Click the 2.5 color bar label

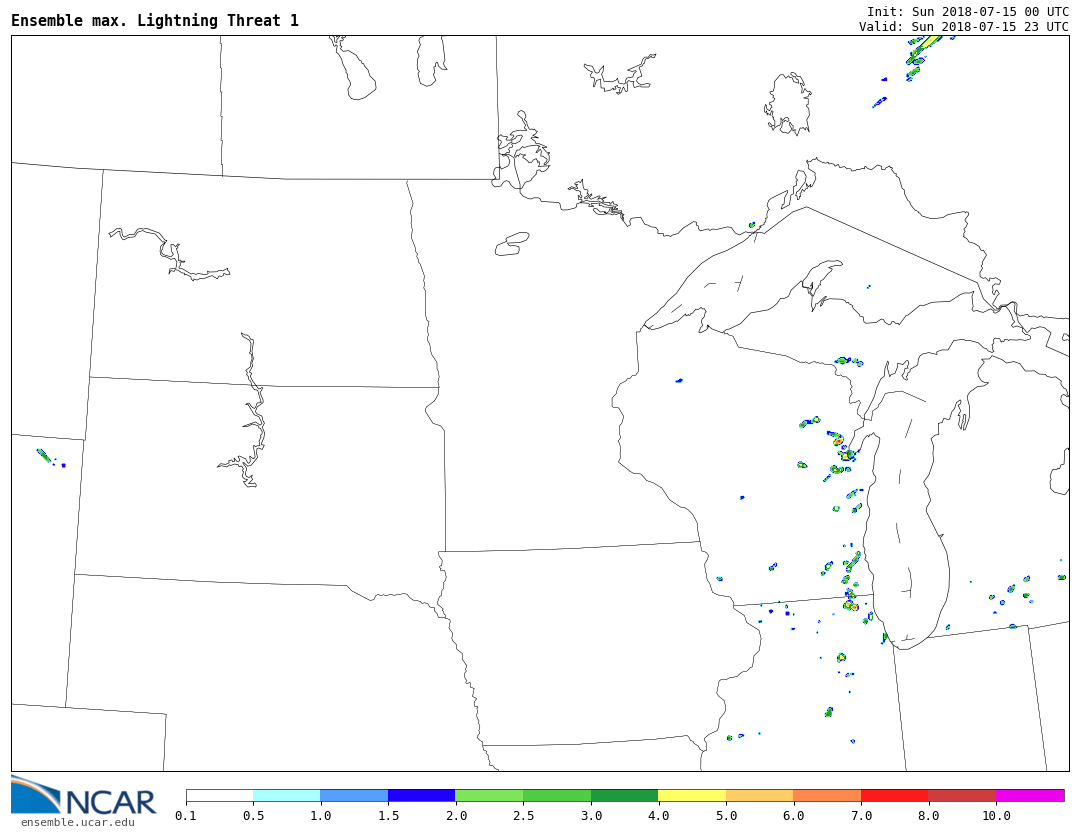523,816
